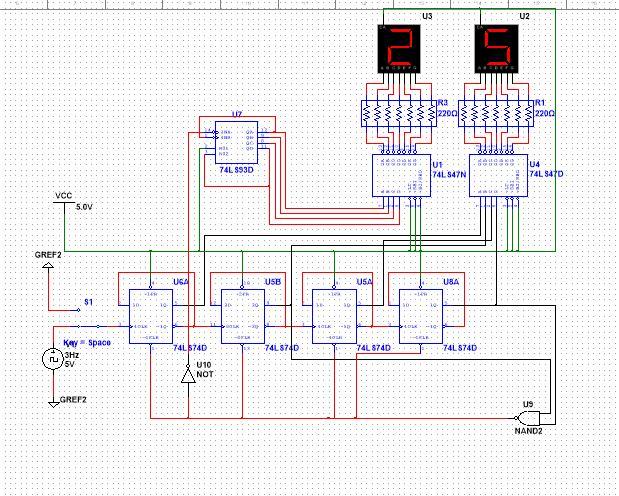Viewport: 619px width, 496px height.
Task: Select the U10 NOT gate triangle
Action: tap(188, 375)
